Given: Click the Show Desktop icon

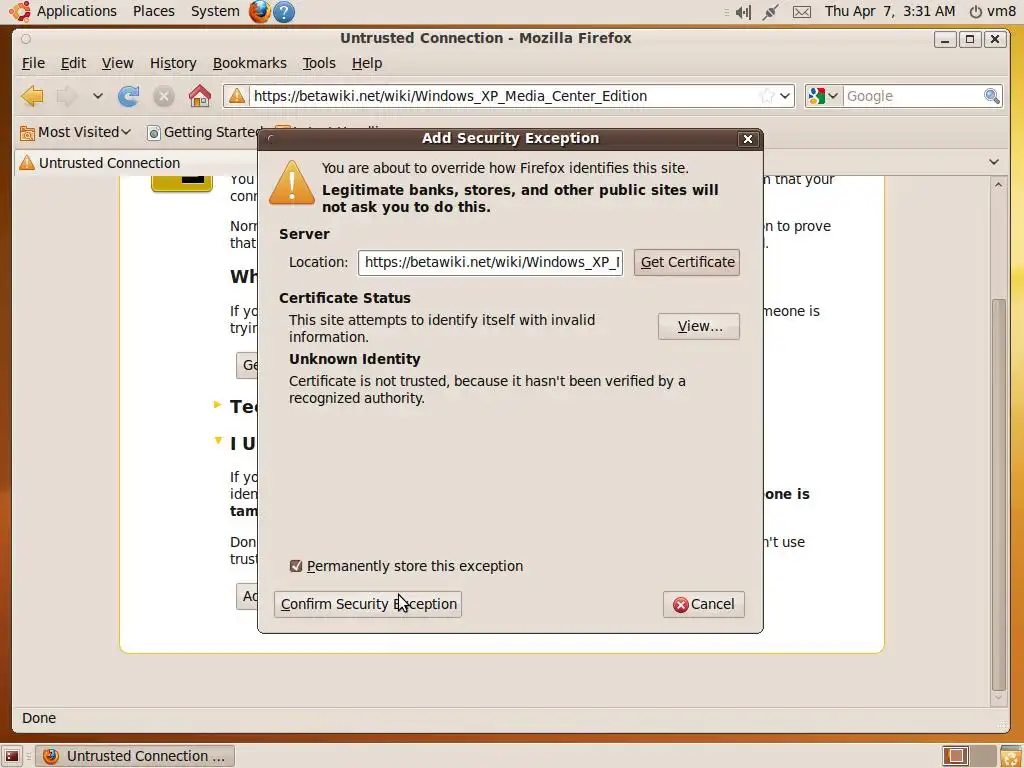Looking at the screenshot, I should coord(12,756).
